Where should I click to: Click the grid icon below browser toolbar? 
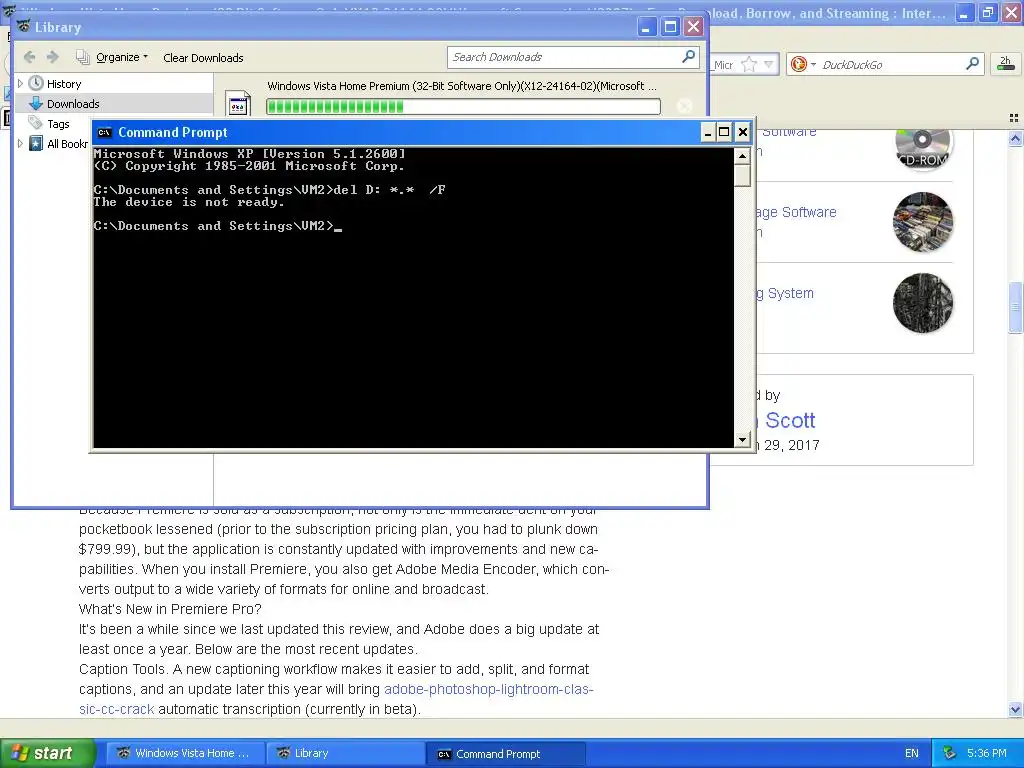point(1014,118)
